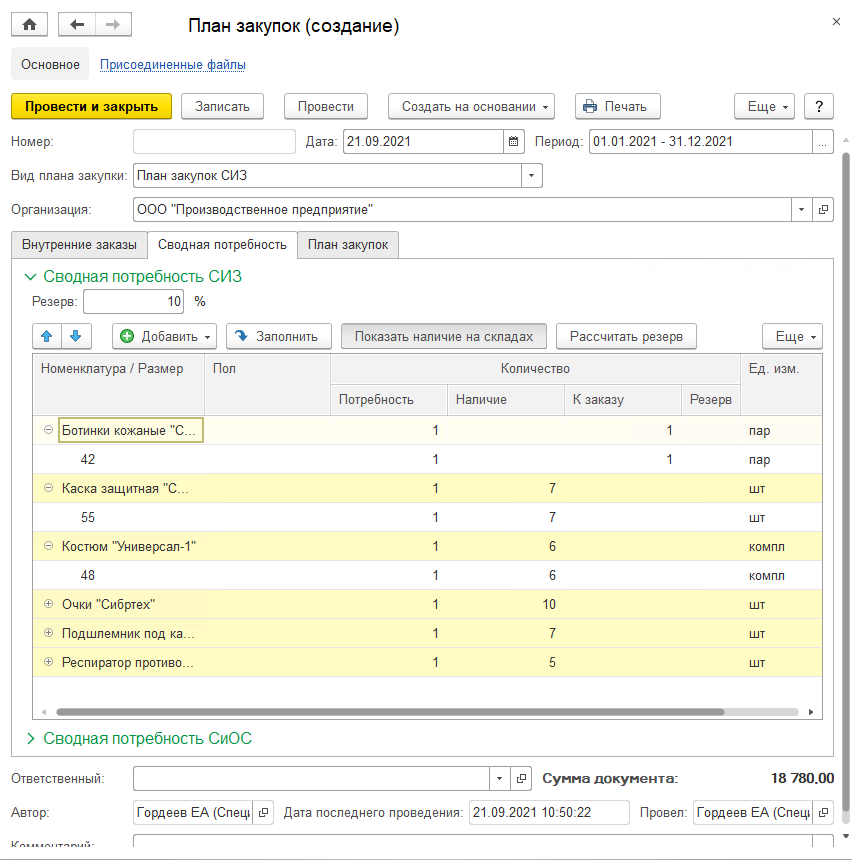
Task: Go back with the left arrow
Action: (x=77, y=25)
